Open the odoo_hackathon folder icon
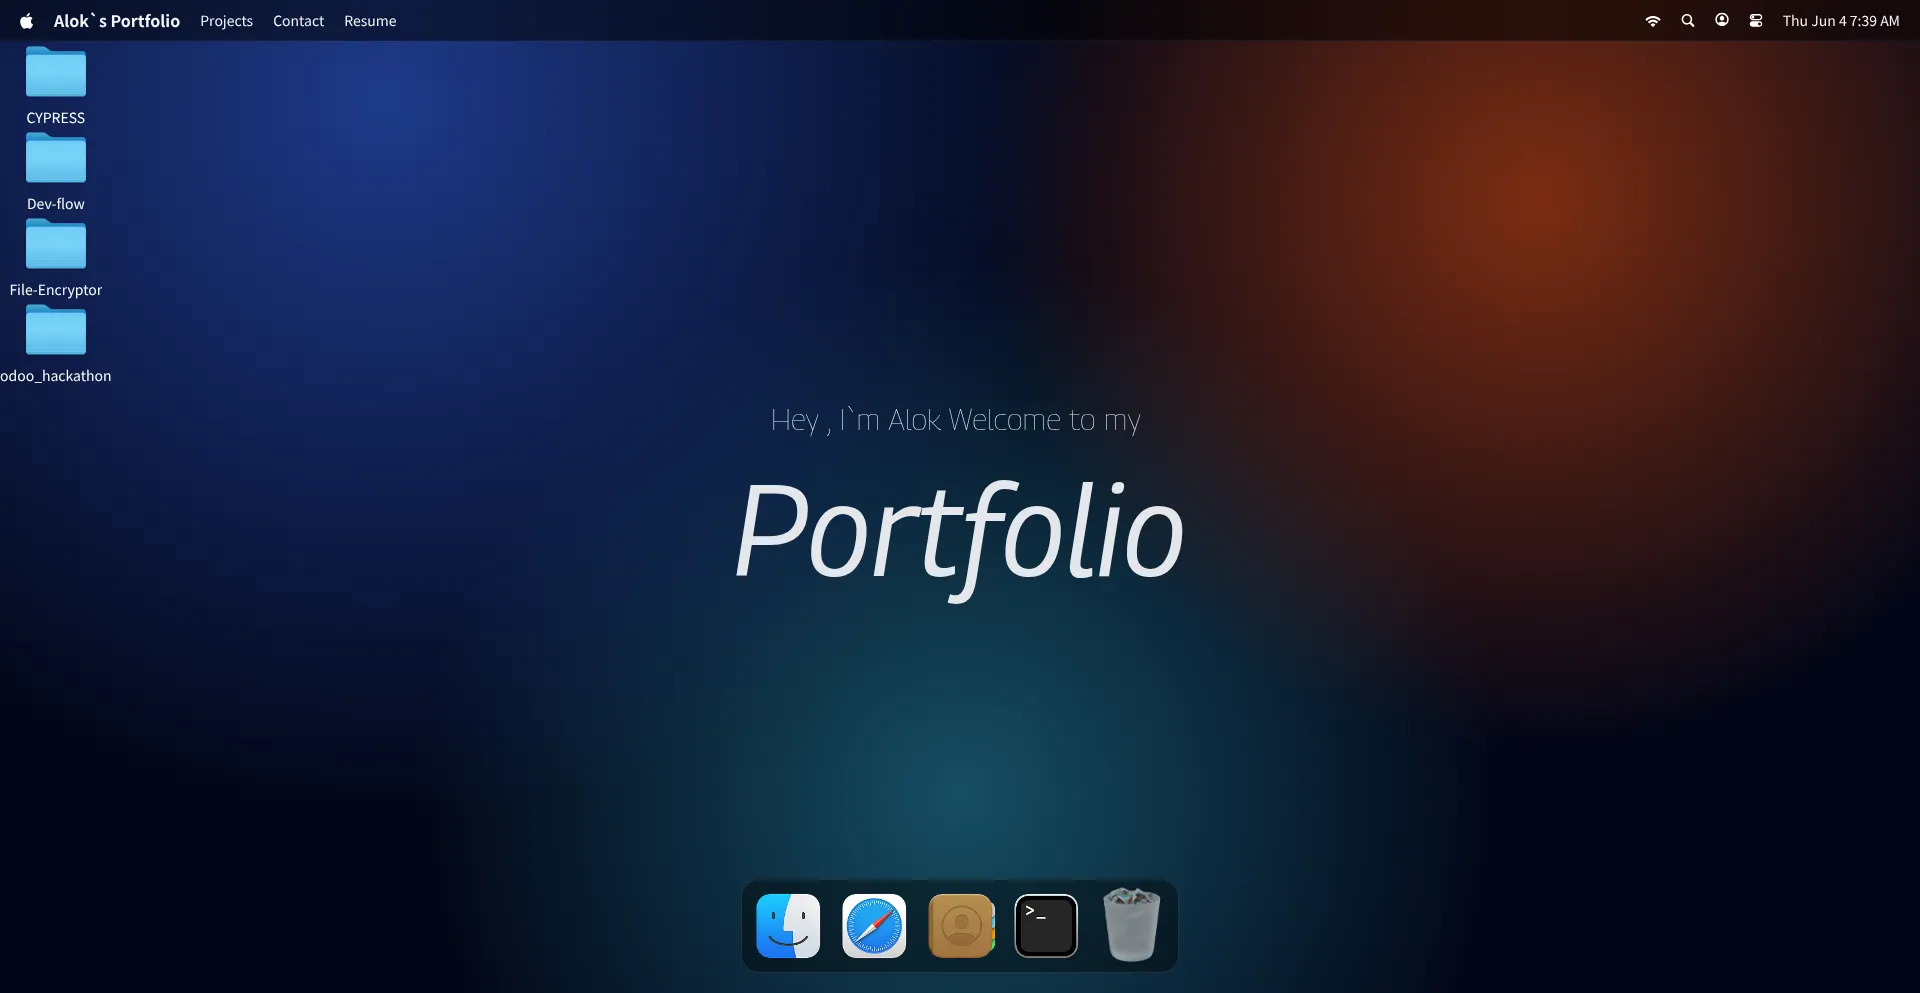The height and width of the screenshot is (993, 1920). [x=56, y=331]
